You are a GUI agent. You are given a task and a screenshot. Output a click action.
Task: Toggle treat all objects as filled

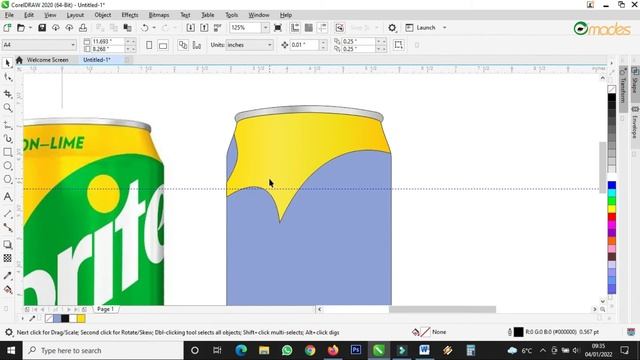click(398, 45)
